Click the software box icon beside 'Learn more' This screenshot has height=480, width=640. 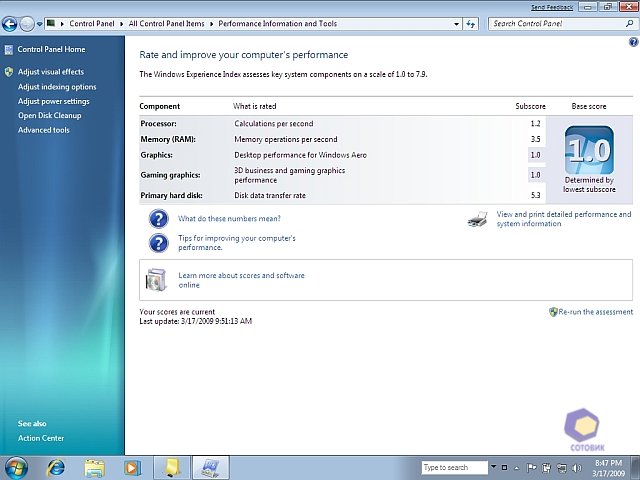(x=157, y=280)
